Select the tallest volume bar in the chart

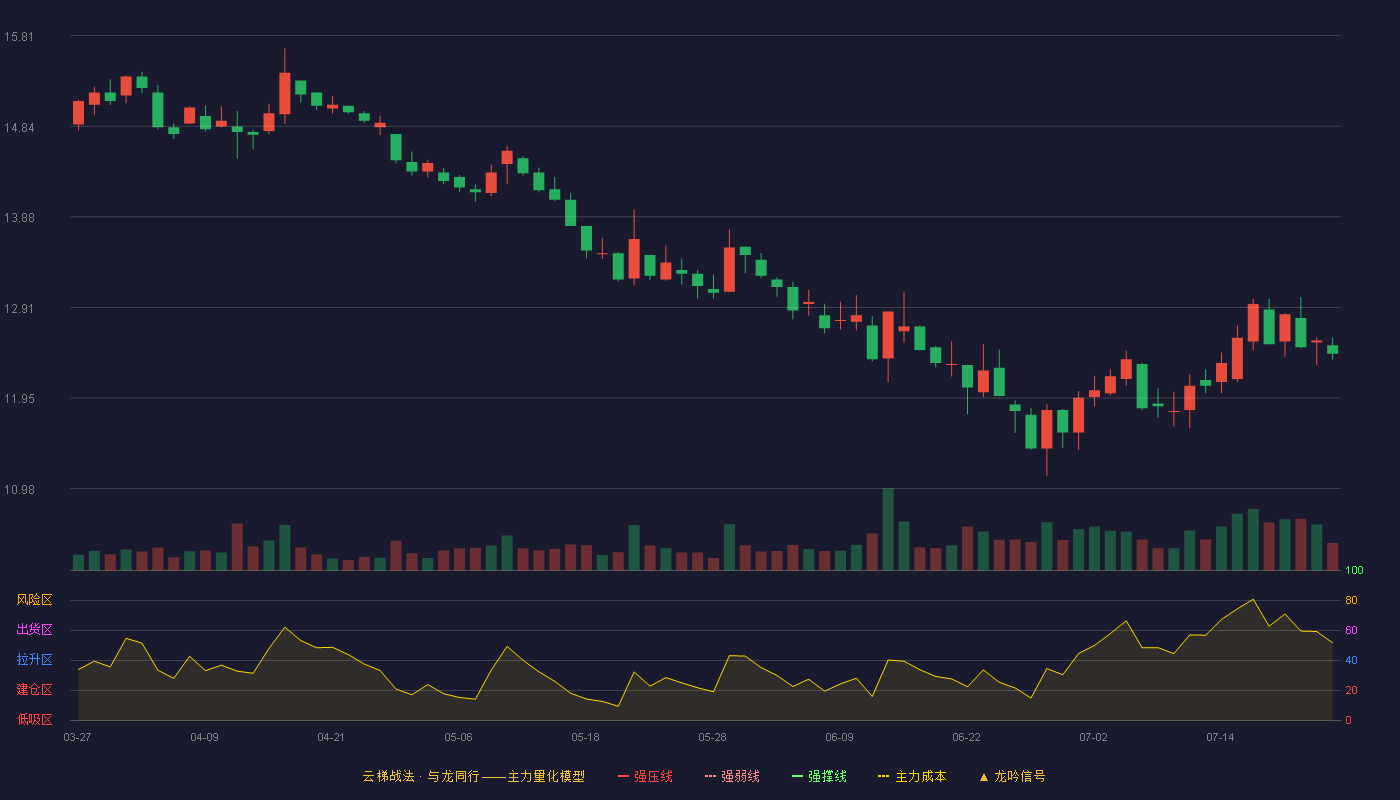(x=888, y=529)
